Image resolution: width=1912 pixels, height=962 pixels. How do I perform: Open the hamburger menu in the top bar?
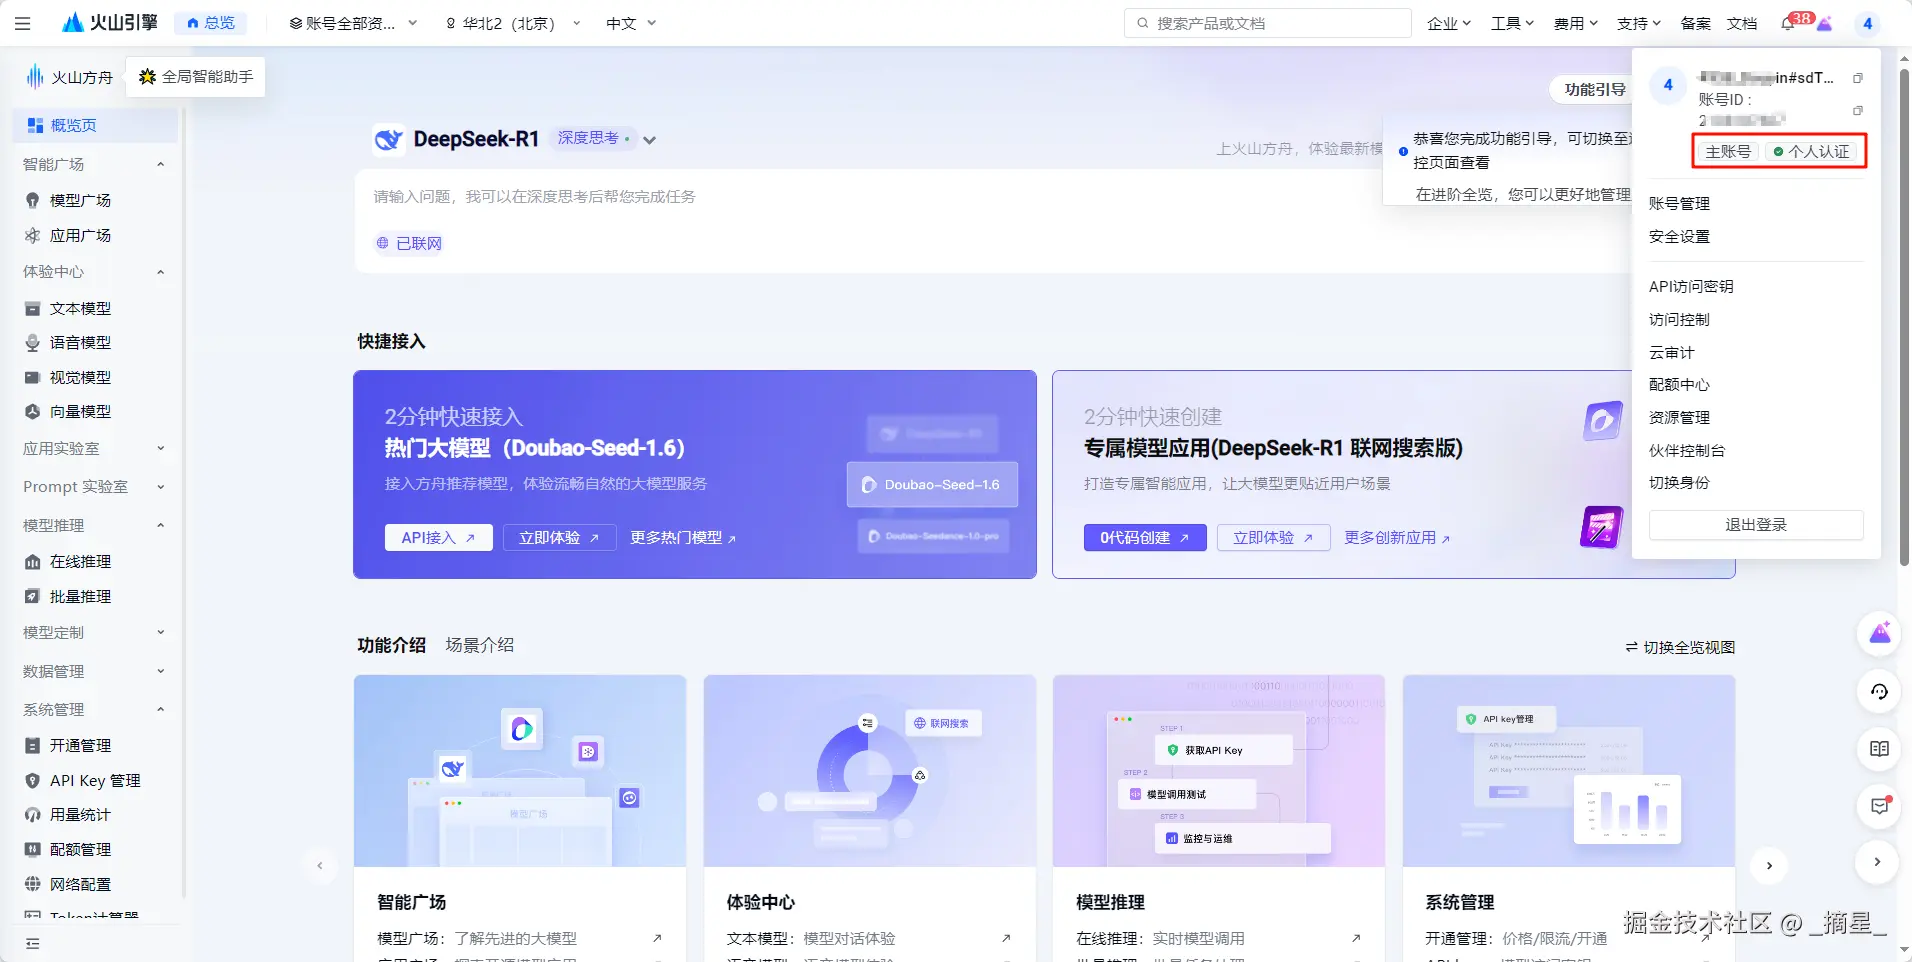coord(23,23)
